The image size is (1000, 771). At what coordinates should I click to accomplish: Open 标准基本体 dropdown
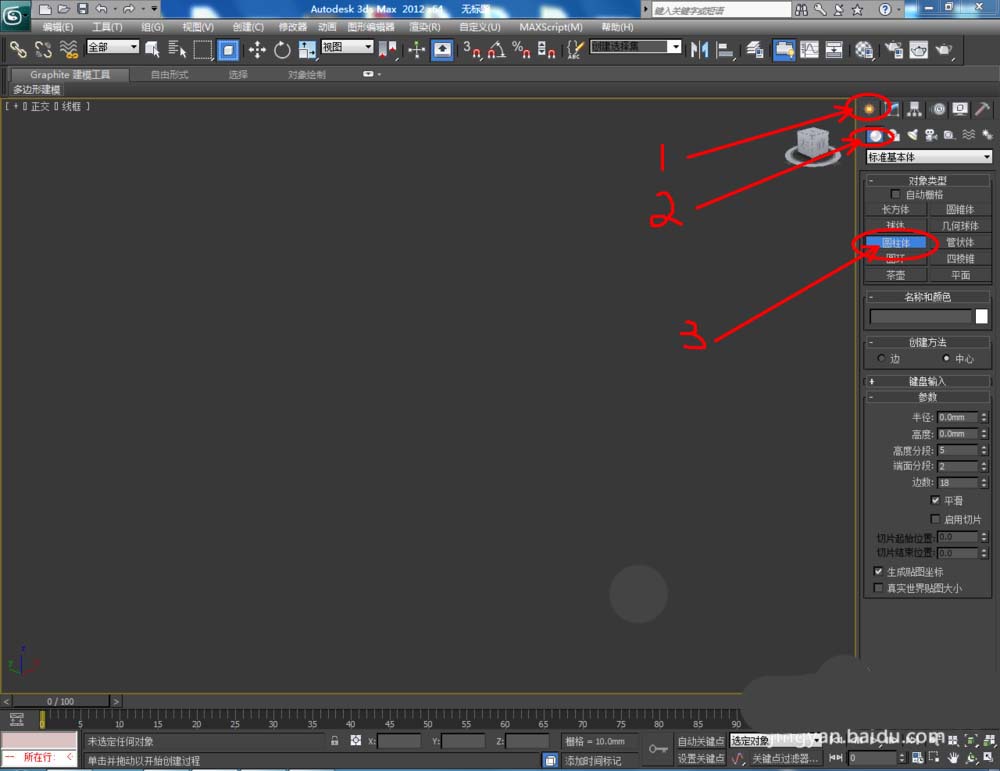pyautogui.click(x=929, y=157)
